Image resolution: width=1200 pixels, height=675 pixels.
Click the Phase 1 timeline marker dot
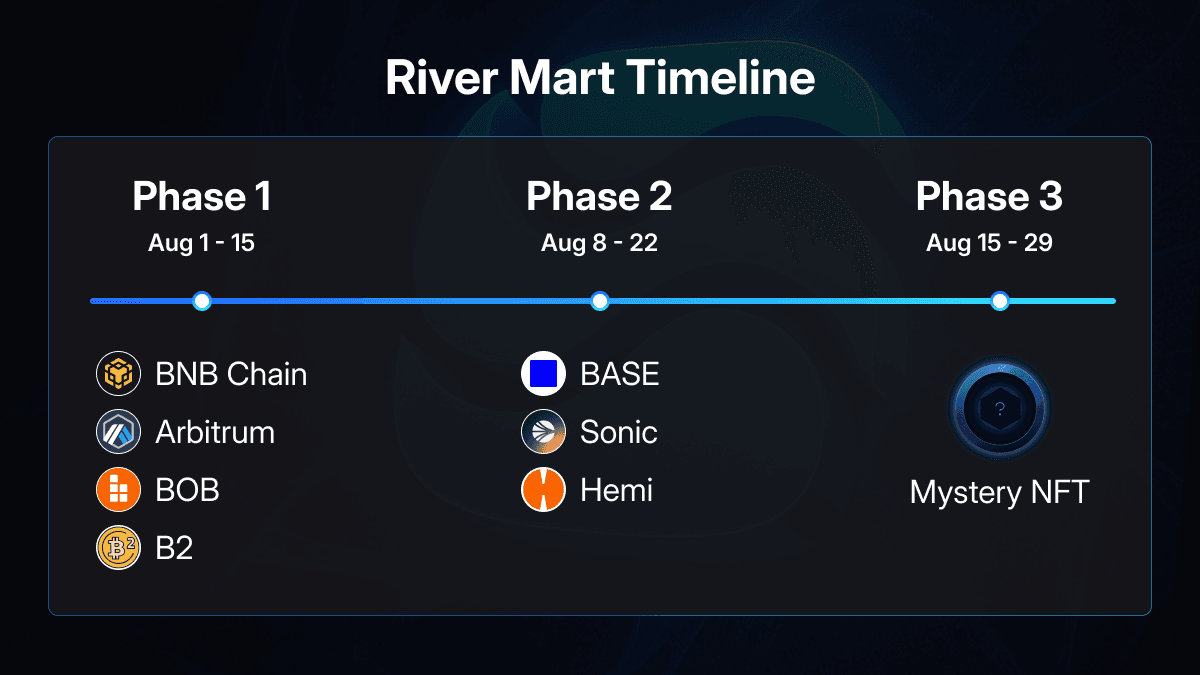tap(202, 301)
